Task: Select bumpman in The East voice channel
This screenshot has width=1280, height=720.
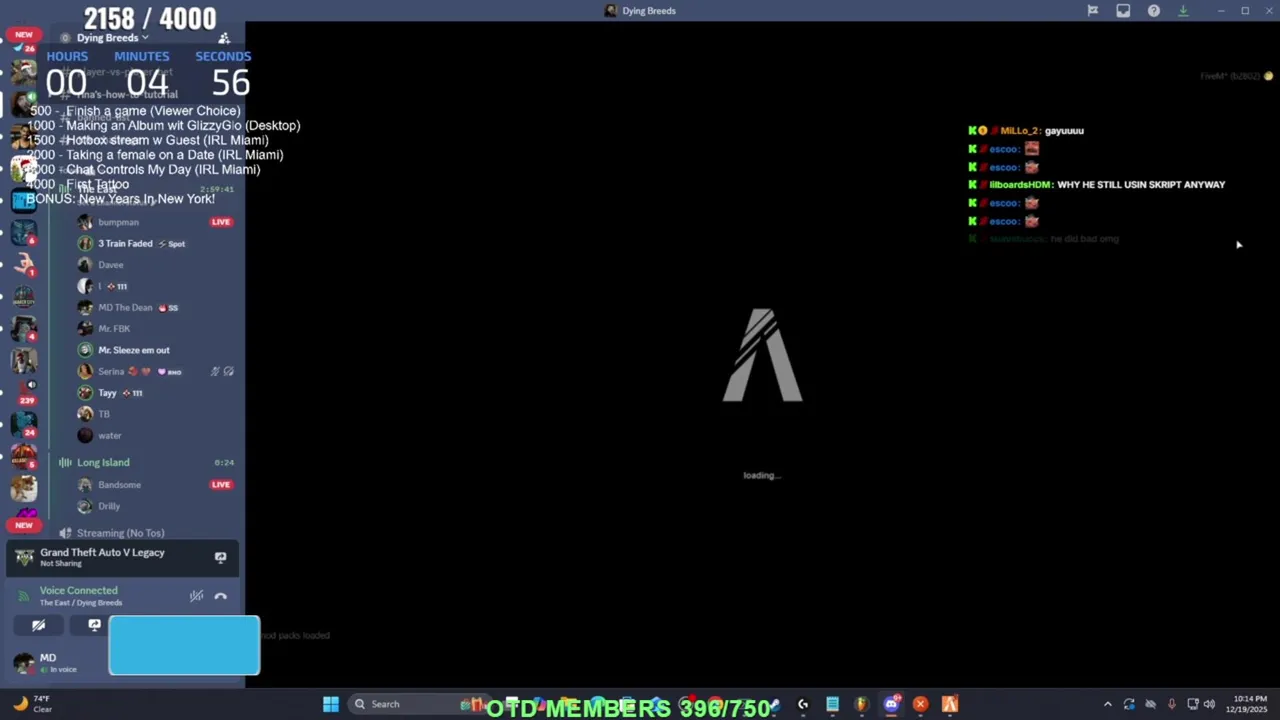Action: pos(118,222)
